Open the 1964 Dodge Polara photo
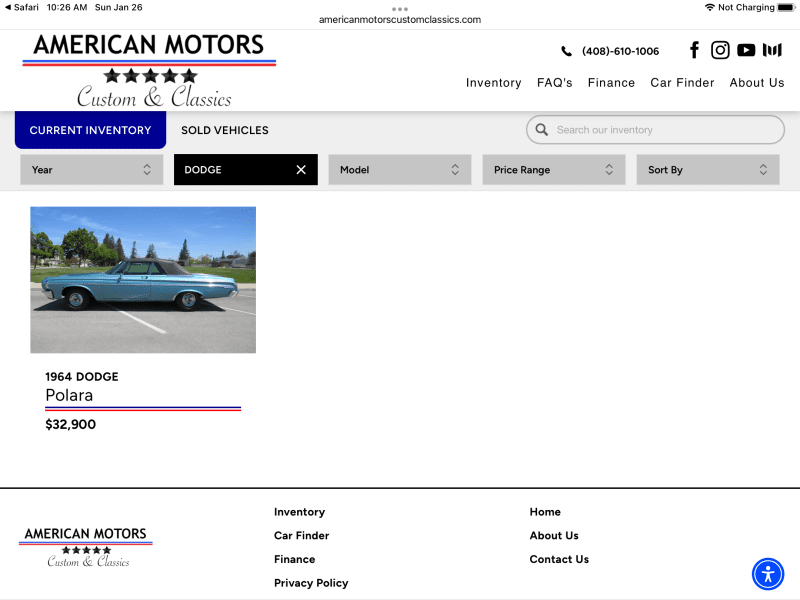The width and height of the screenshot is (800, 600). pyautogui.click(x=143, y=280)
